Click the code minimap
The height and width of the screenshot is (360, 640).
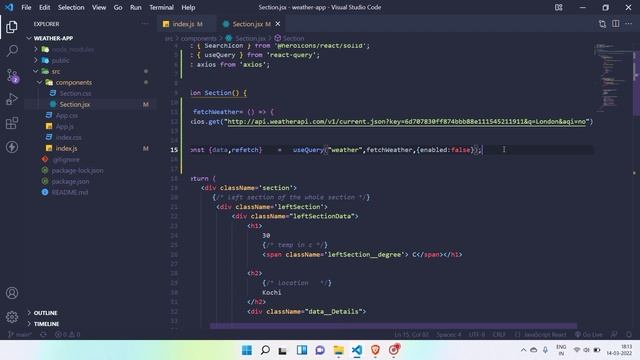pos(613,78)
